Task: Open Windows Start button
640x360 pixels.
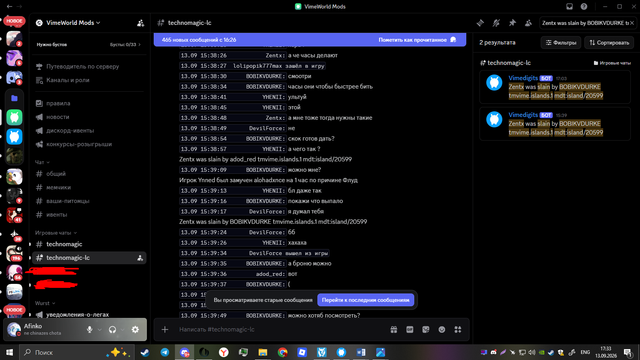Action: (x=9, y=352)
